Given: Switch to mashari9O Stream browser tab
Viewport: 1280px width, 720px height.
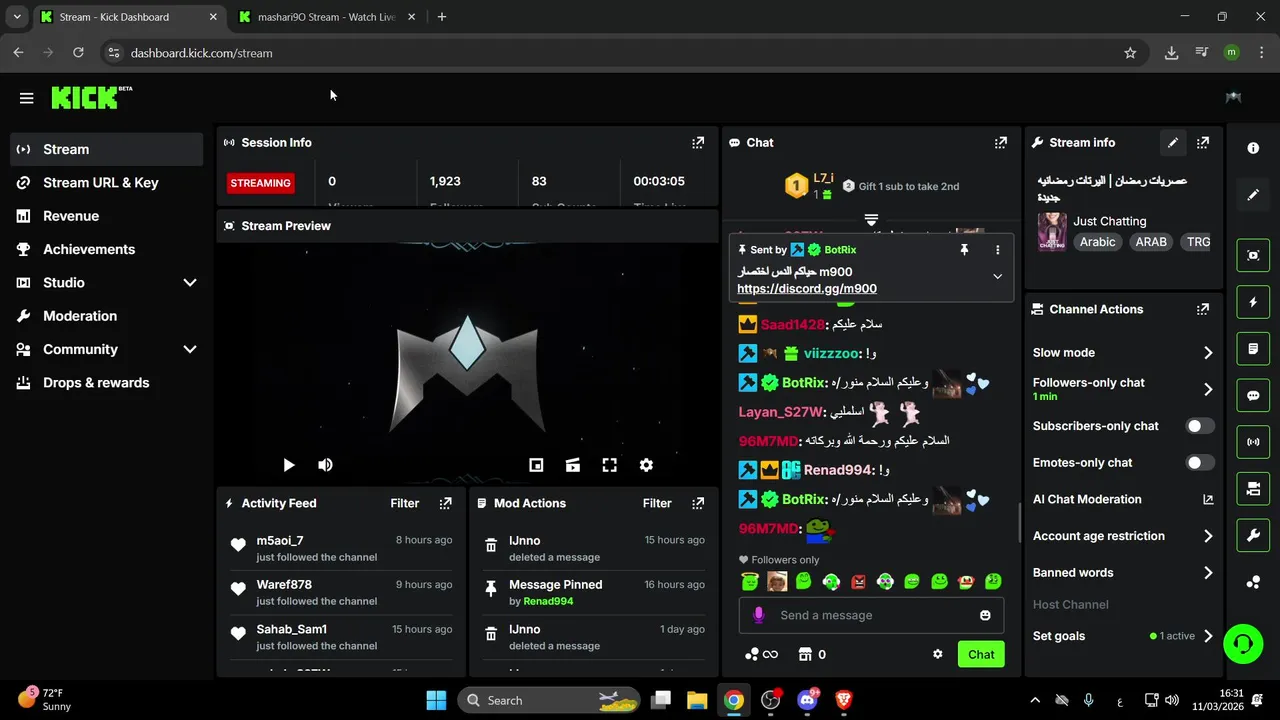Looking at the screenshot, I should pyautogui.click(x=325, y=17).
